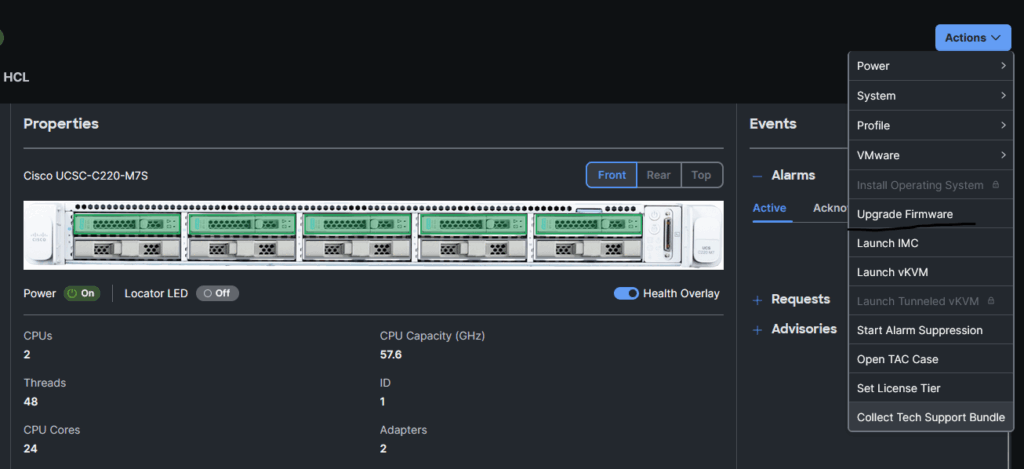
Task: Expand the Profile submenu
Action: click(931, 125)
